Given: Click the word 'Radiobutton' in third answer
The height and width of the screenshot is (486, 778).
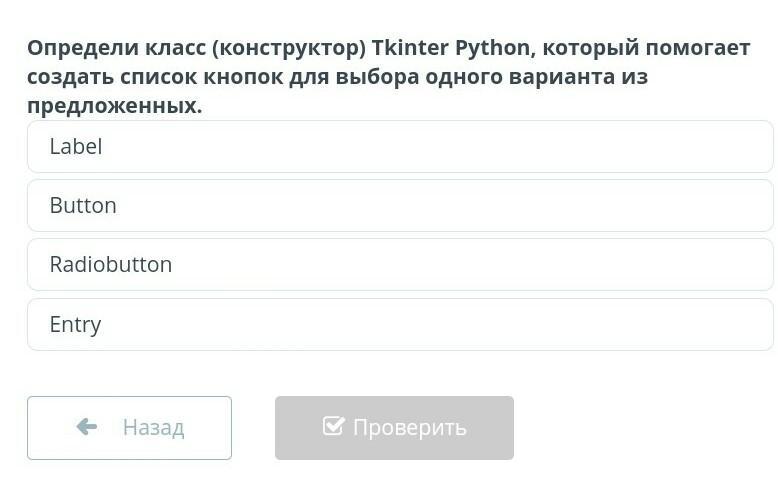Looking at the screenshot, I should click(x=111, y=265).
